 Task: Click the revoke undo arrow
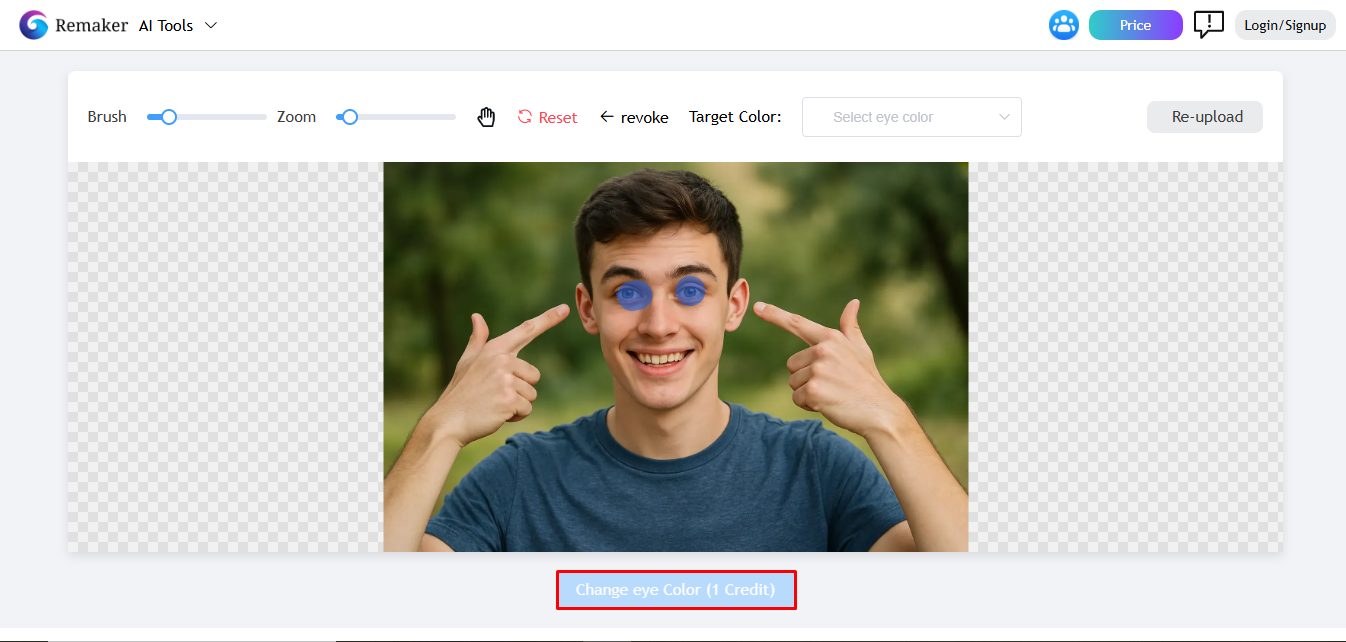pyautogui.click(x=607, y=116)
